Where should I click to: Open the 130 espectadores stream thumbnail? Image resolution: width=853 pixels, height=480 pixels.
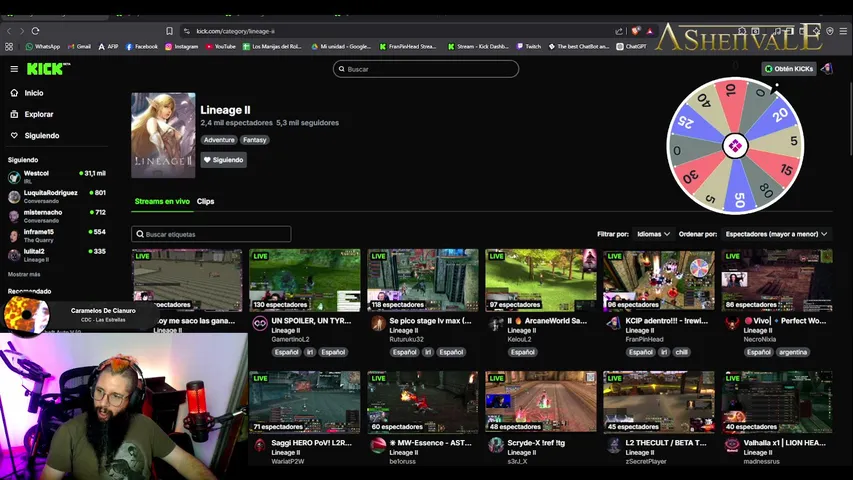pos(305,280)
